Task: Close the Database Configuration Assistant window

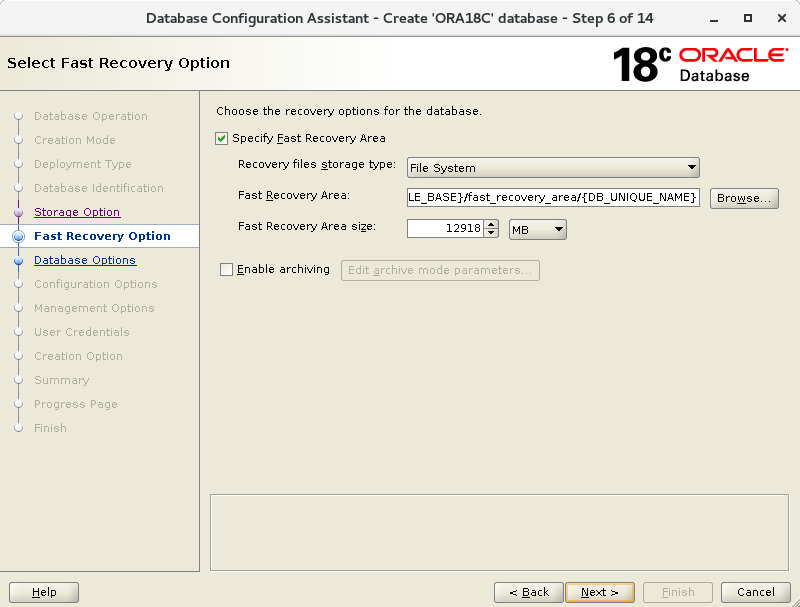Action: [782, 19]
